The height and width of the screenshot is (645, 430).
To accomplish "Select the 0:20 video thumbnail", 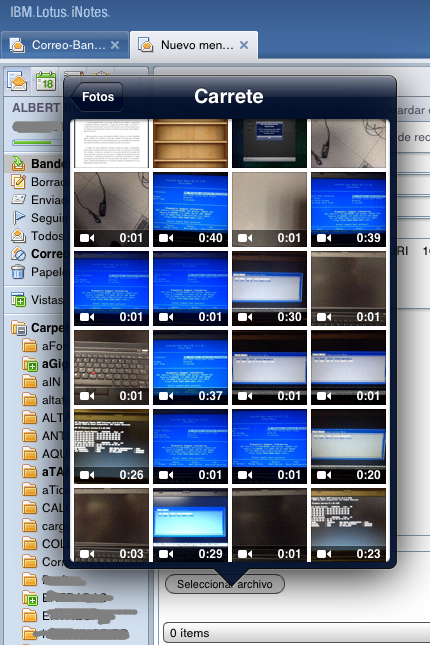I will point(348,446).
